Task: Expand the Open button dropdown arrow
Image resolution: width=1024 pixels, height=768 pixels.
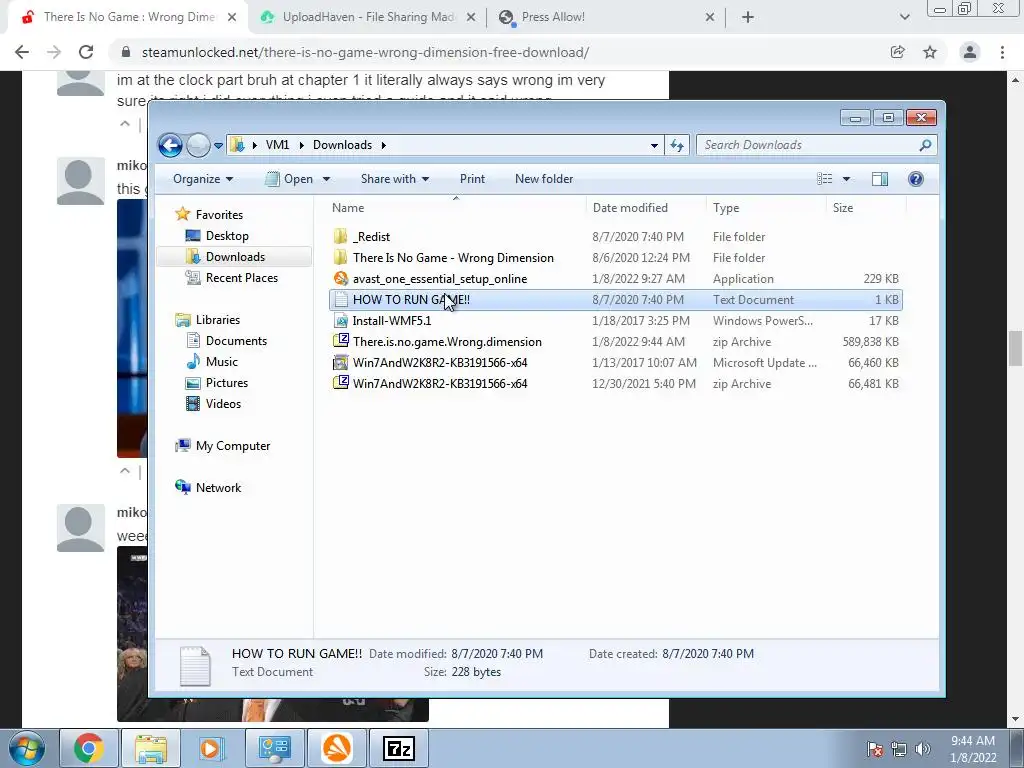Action: coord(327,179)
